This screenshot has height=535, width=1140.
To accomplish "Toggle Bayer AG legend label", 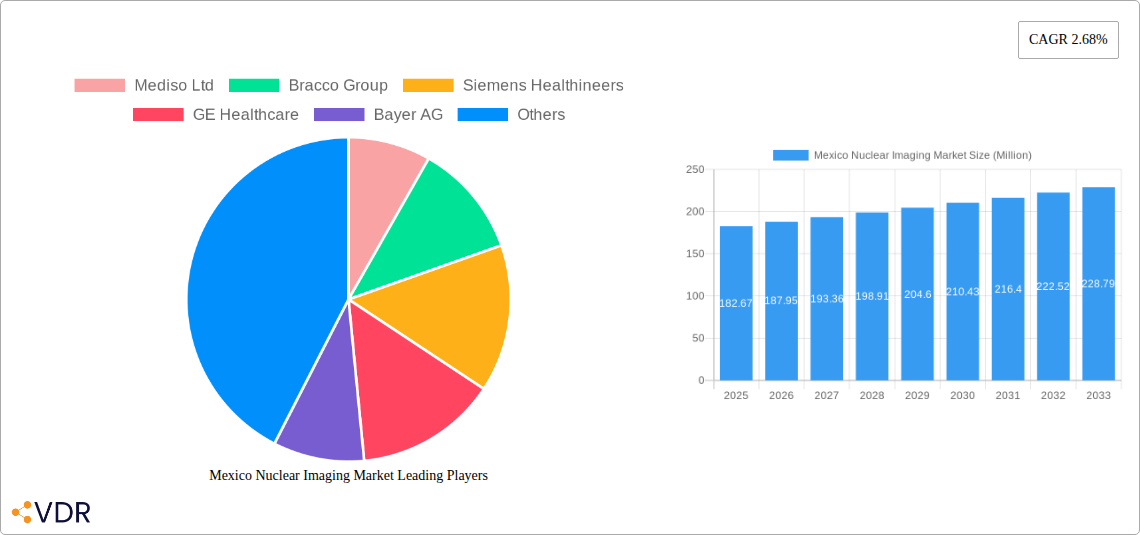I will coord(408,115).
